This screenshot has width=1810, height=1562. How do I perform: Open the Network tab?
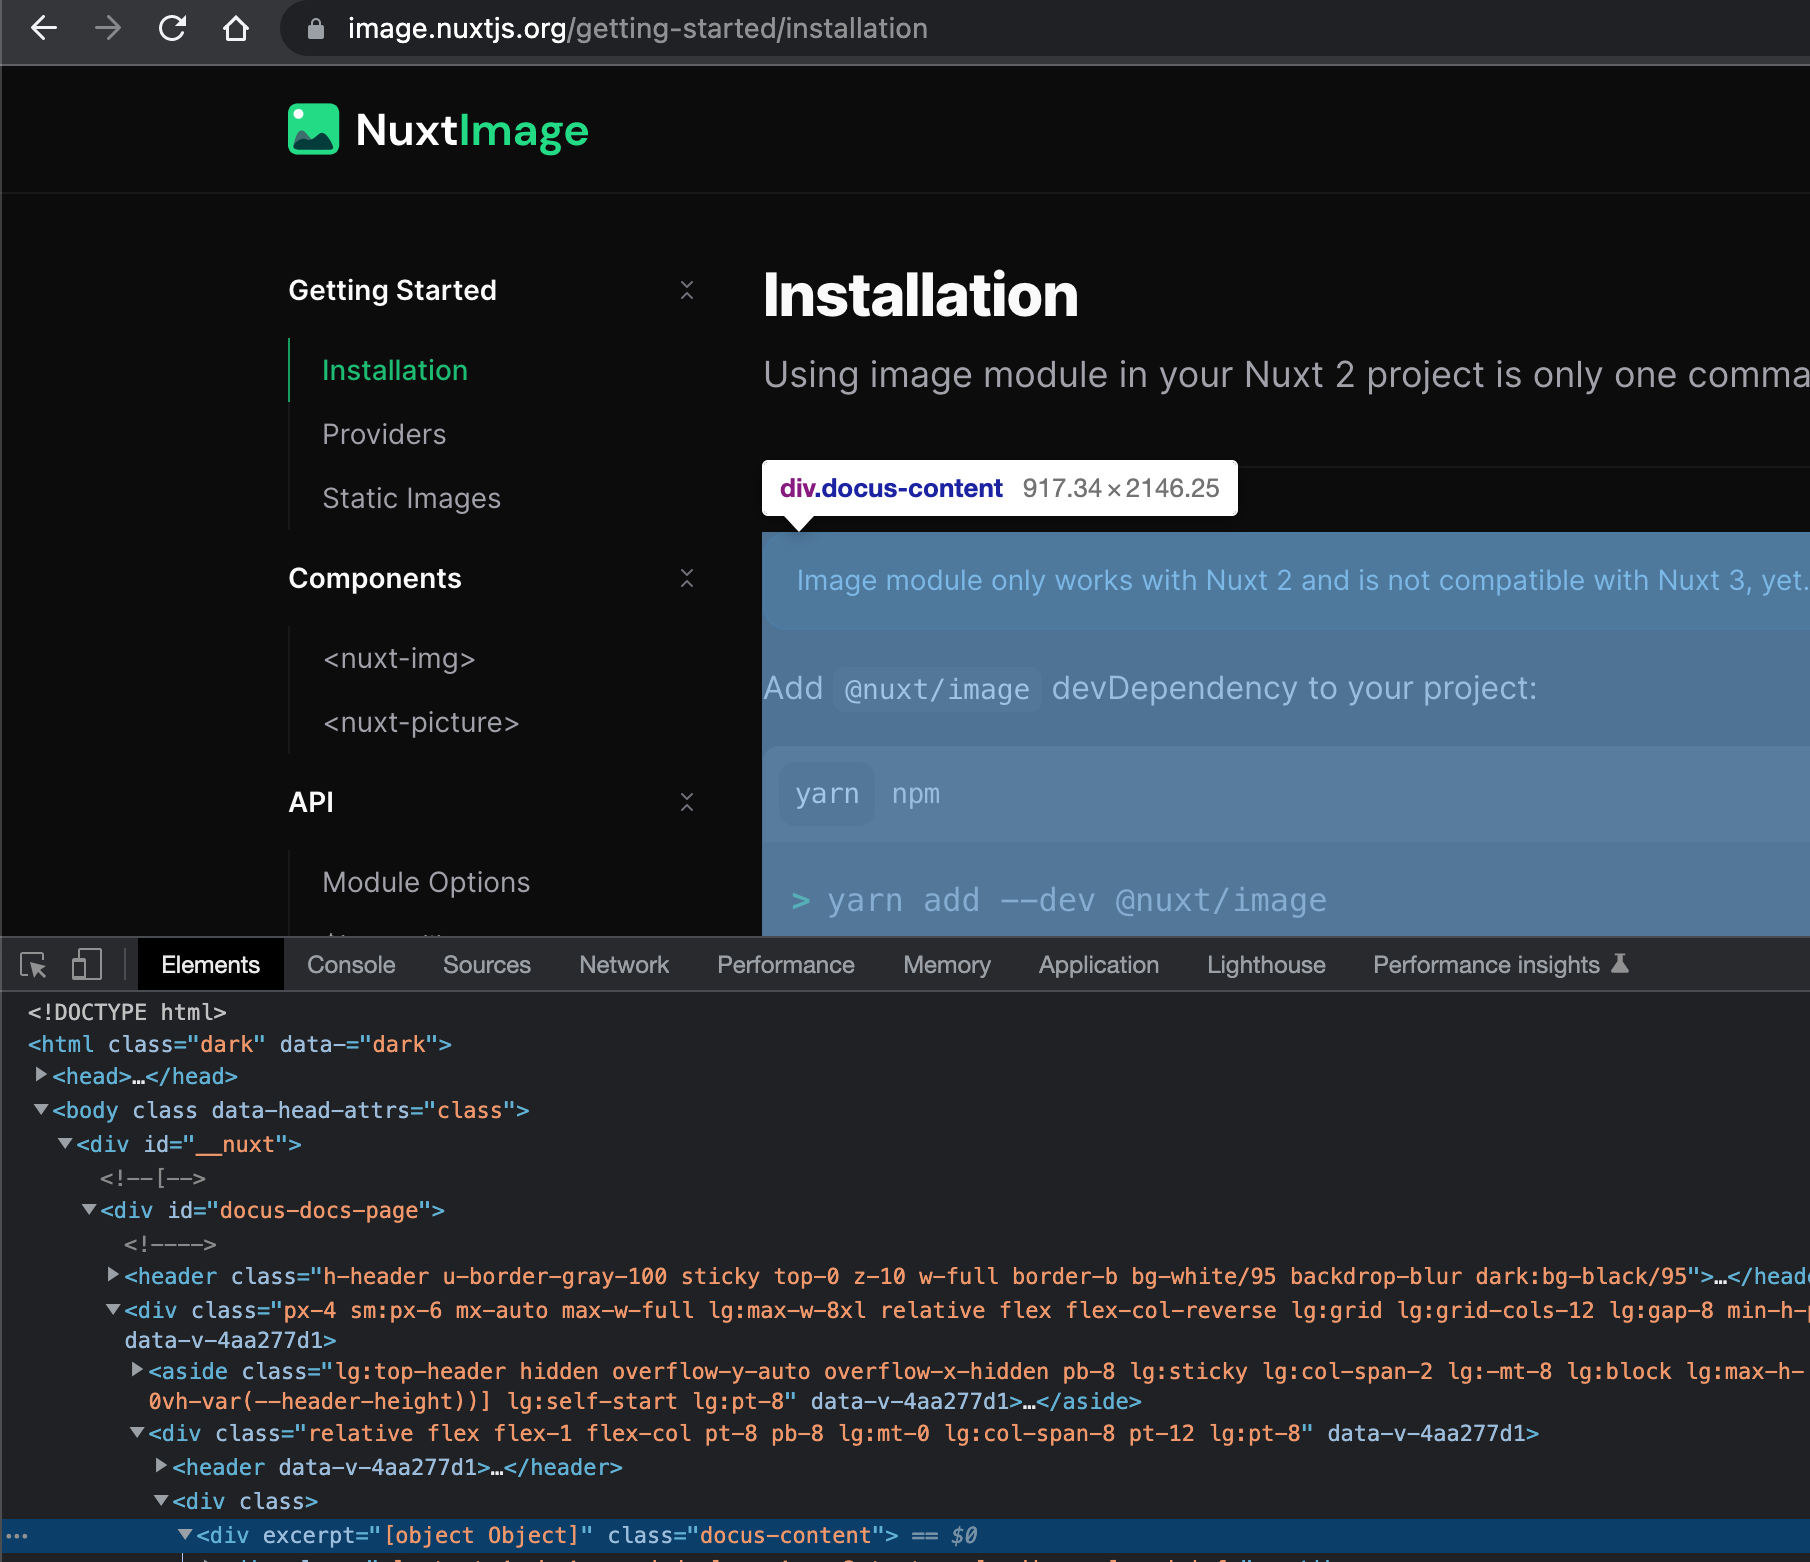click(624, 965)
